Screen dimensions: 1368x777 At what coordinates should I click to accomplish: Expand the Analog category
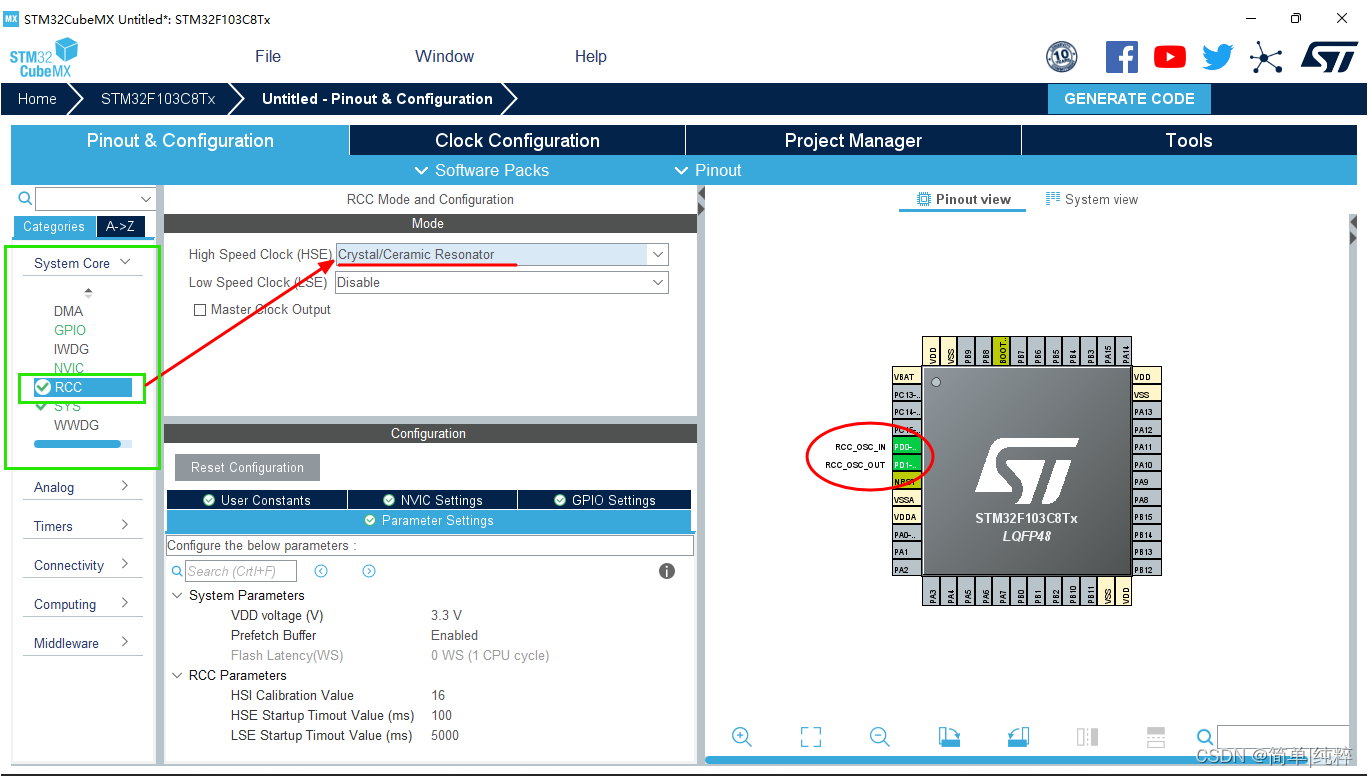[125, 486]
